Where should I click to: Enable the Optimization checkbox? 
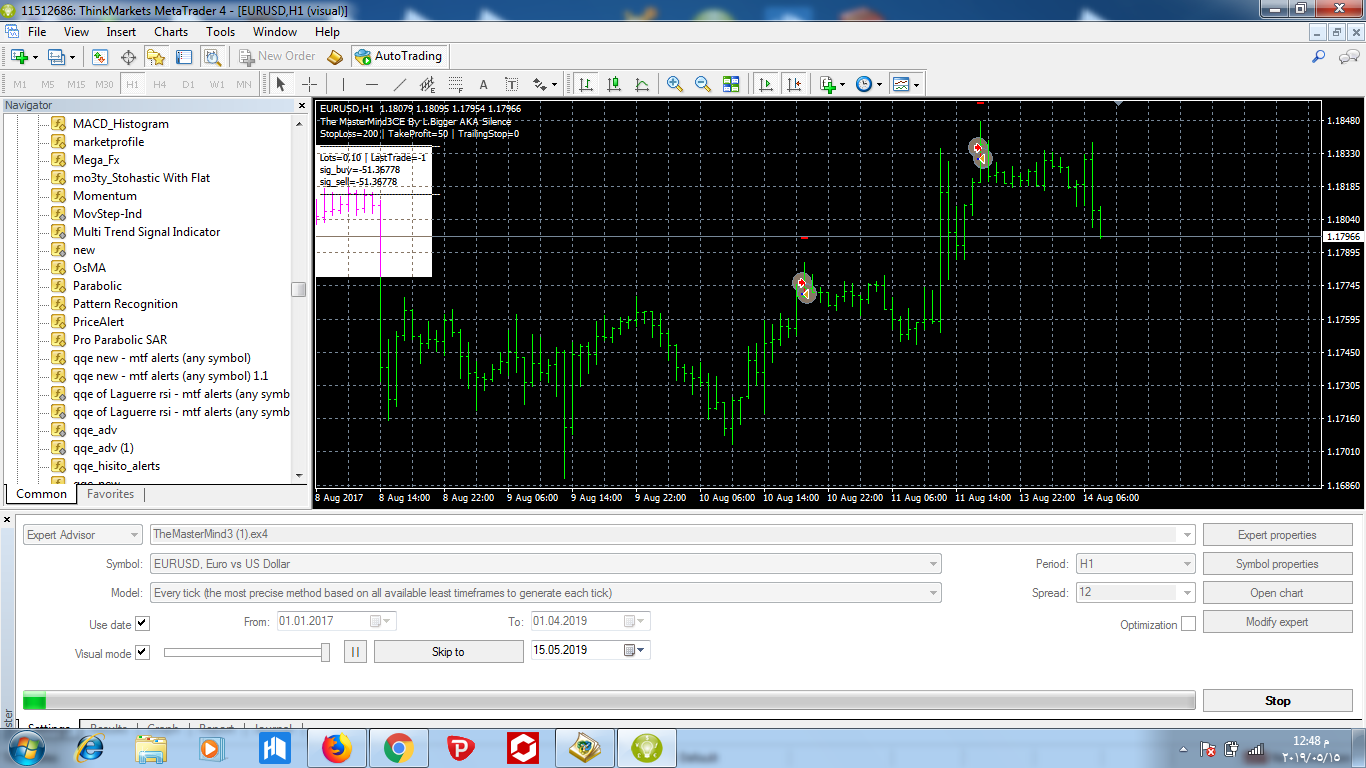click(1188, 623)
